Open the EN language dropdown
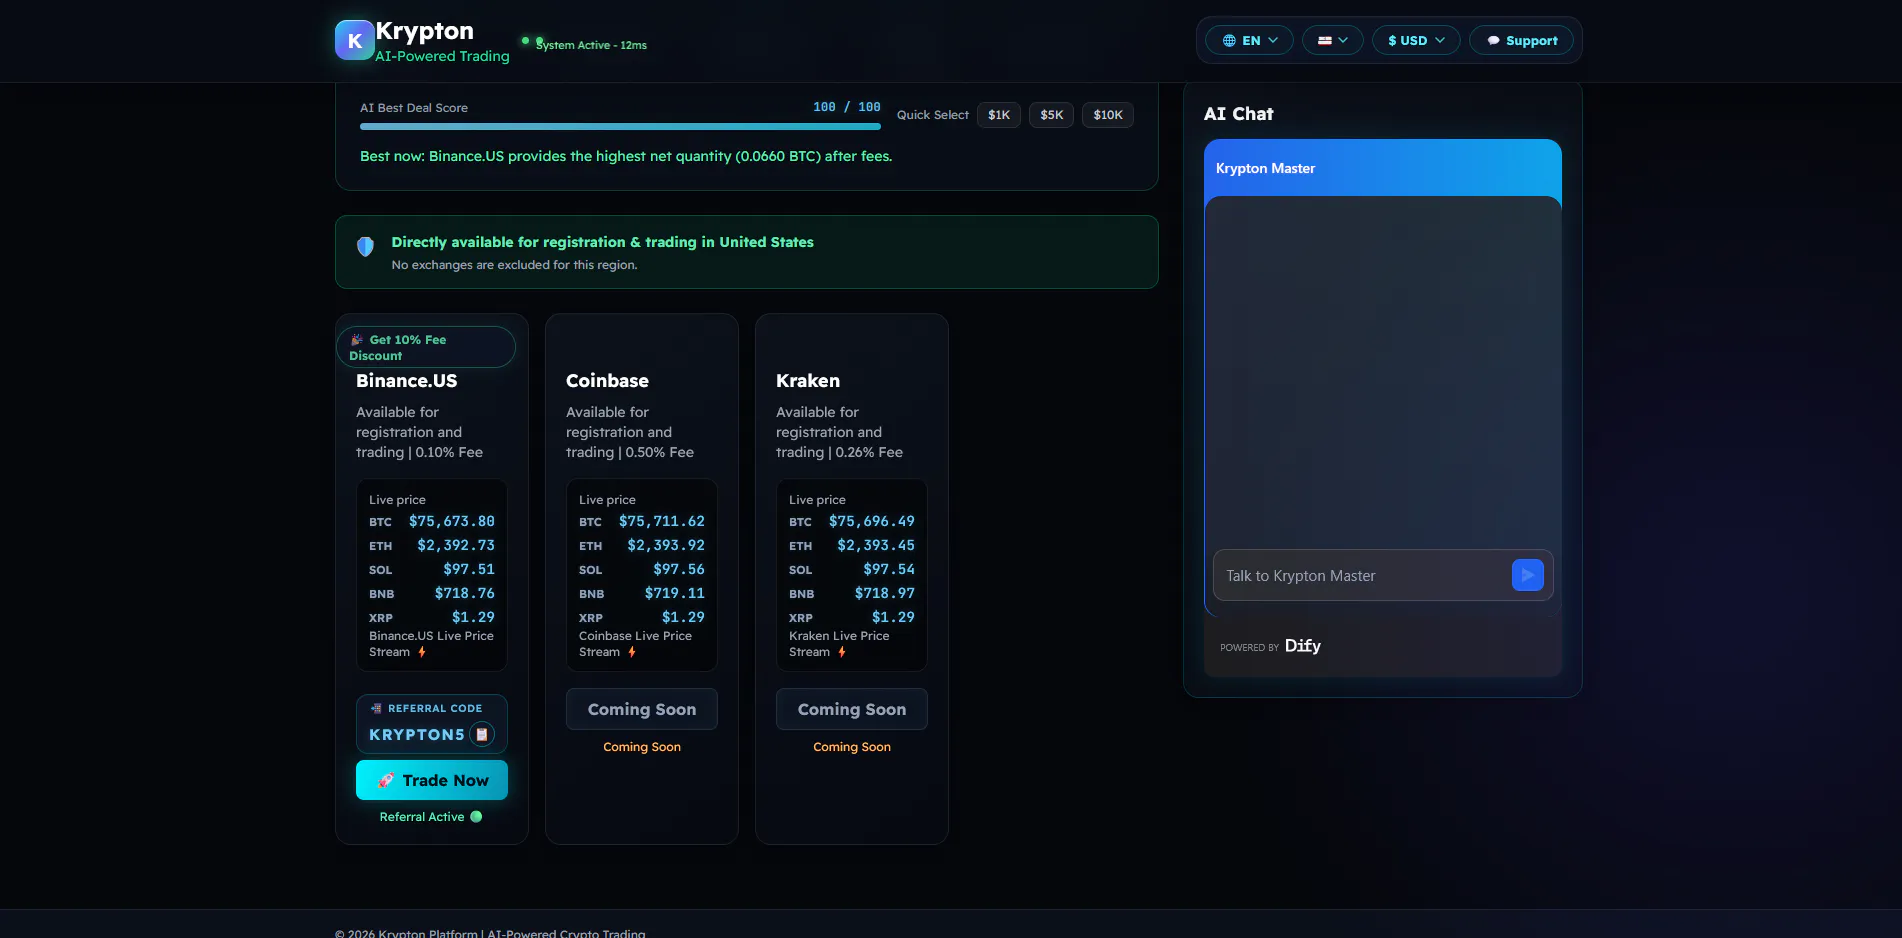This screenshot has width=1902, height=938. click(1249, 41)
